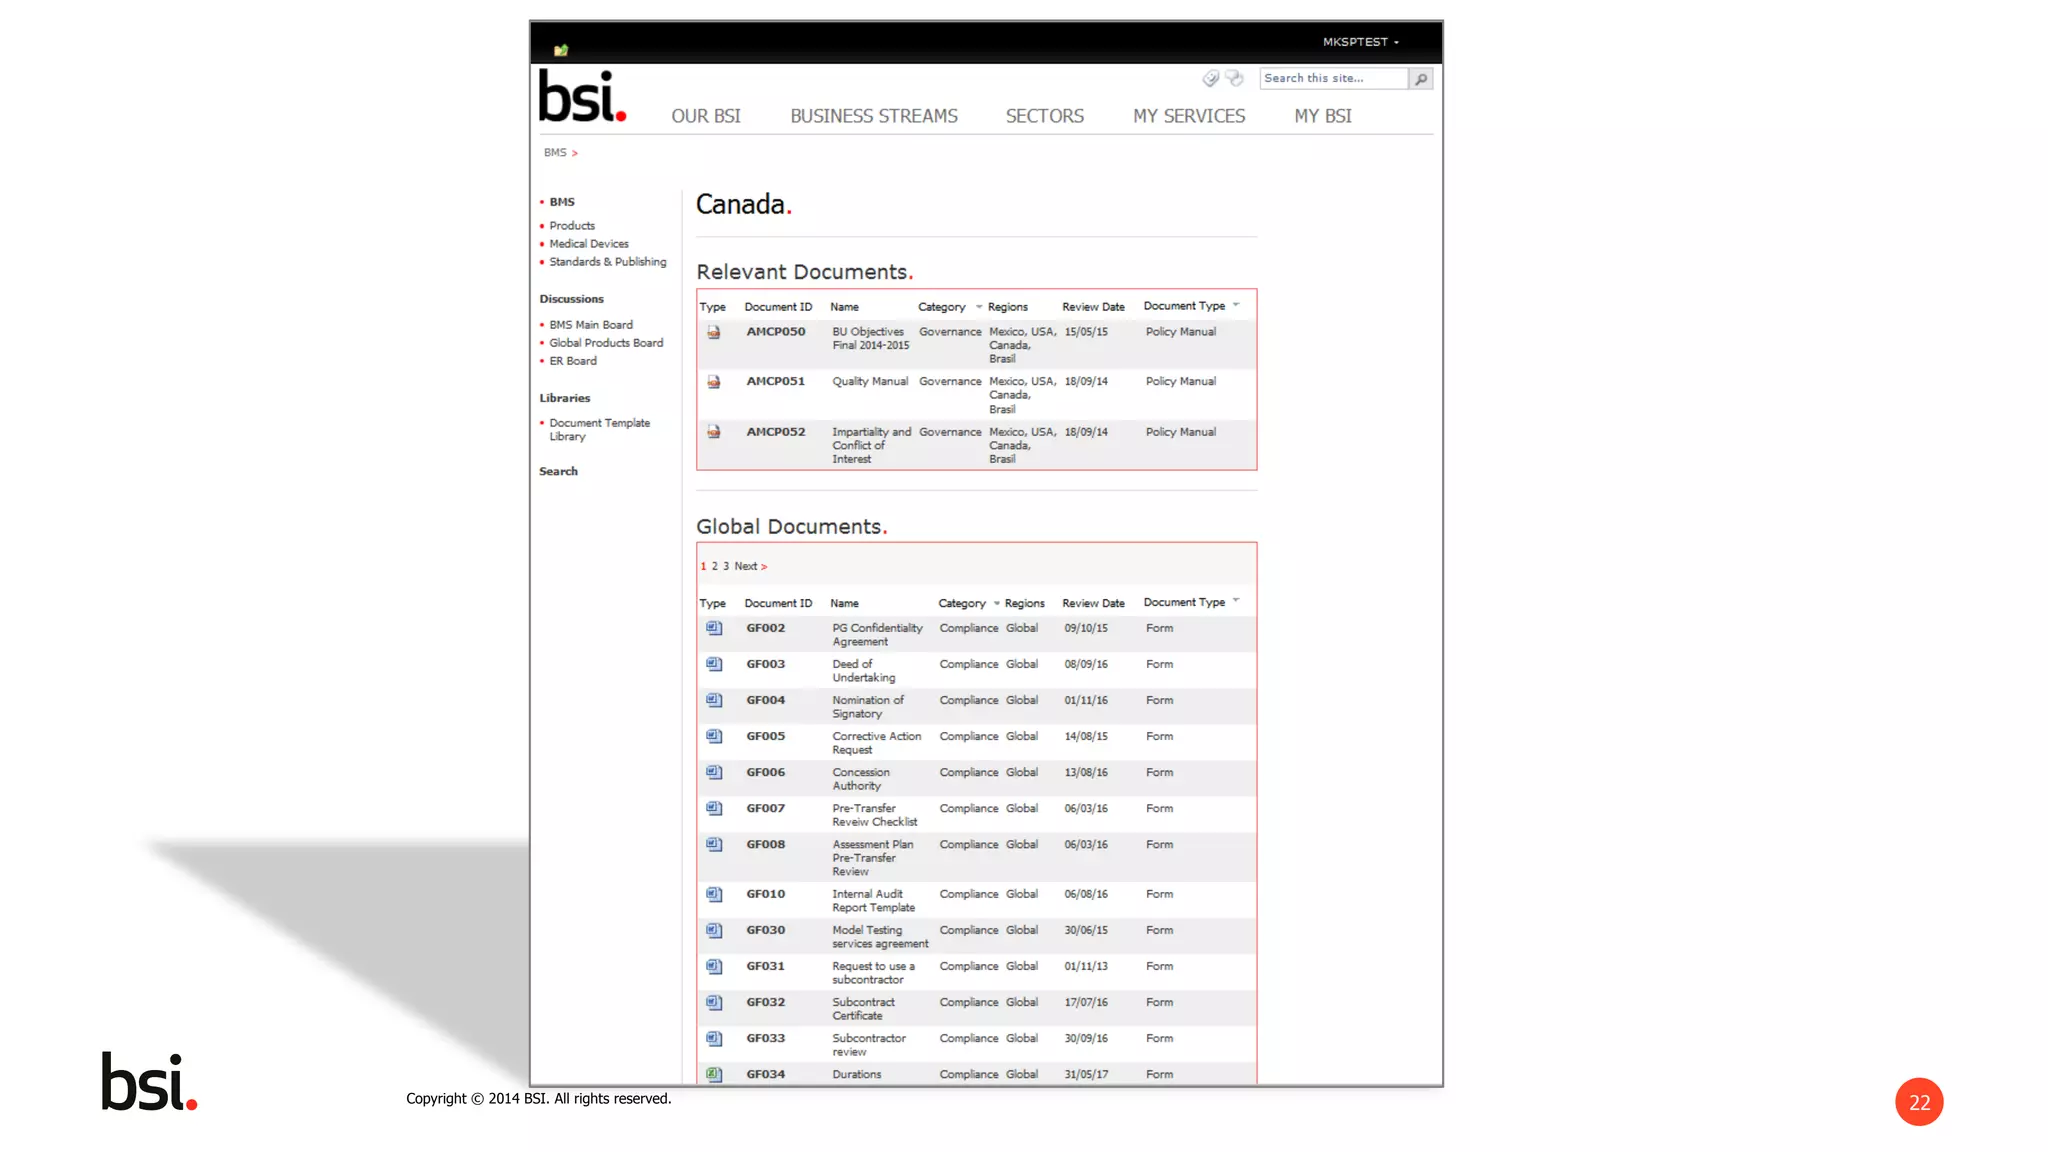Open the Medical Devices sidebar link

coord(588,244)
